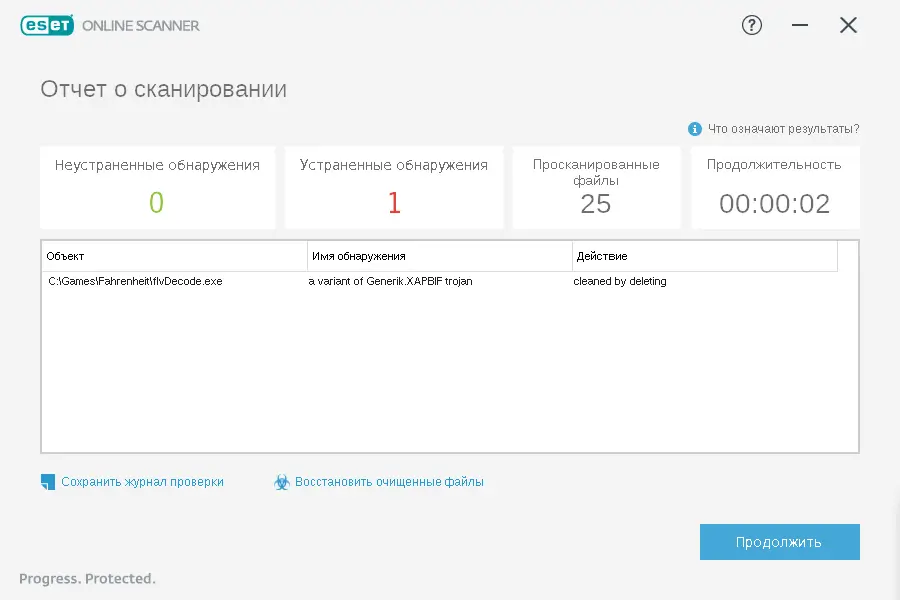This screenshot has height=600, width=900.
Task: Click the save log icon
Action: pyautogui.click(x=48, y=482)
